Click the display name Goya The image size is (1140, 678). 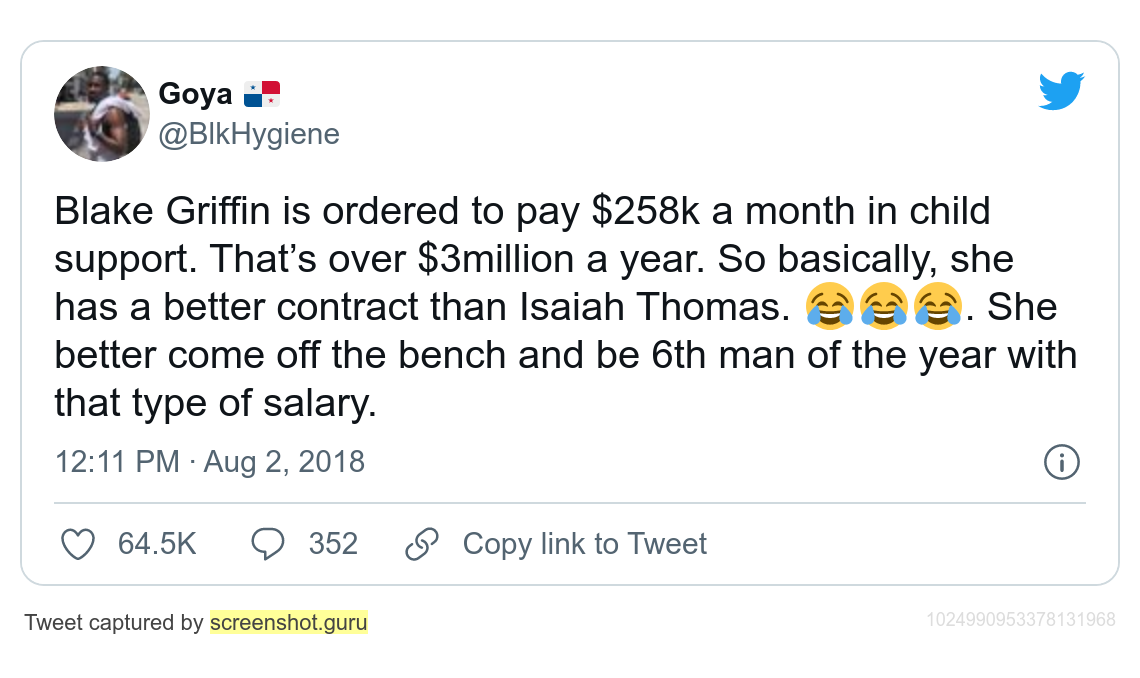pyautogui.click(x=195, y=94)
